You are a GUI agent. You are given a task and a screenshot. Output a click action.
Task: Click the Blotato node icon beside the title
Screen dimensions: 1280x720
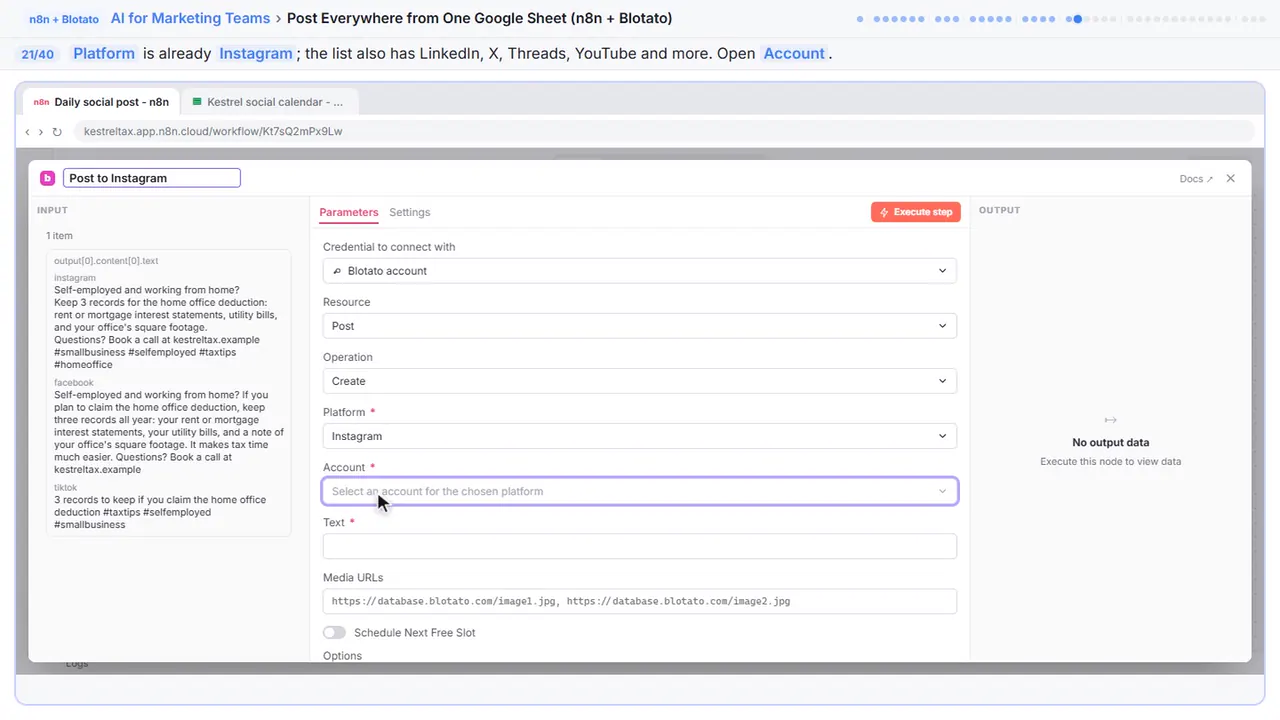[47, 178]
